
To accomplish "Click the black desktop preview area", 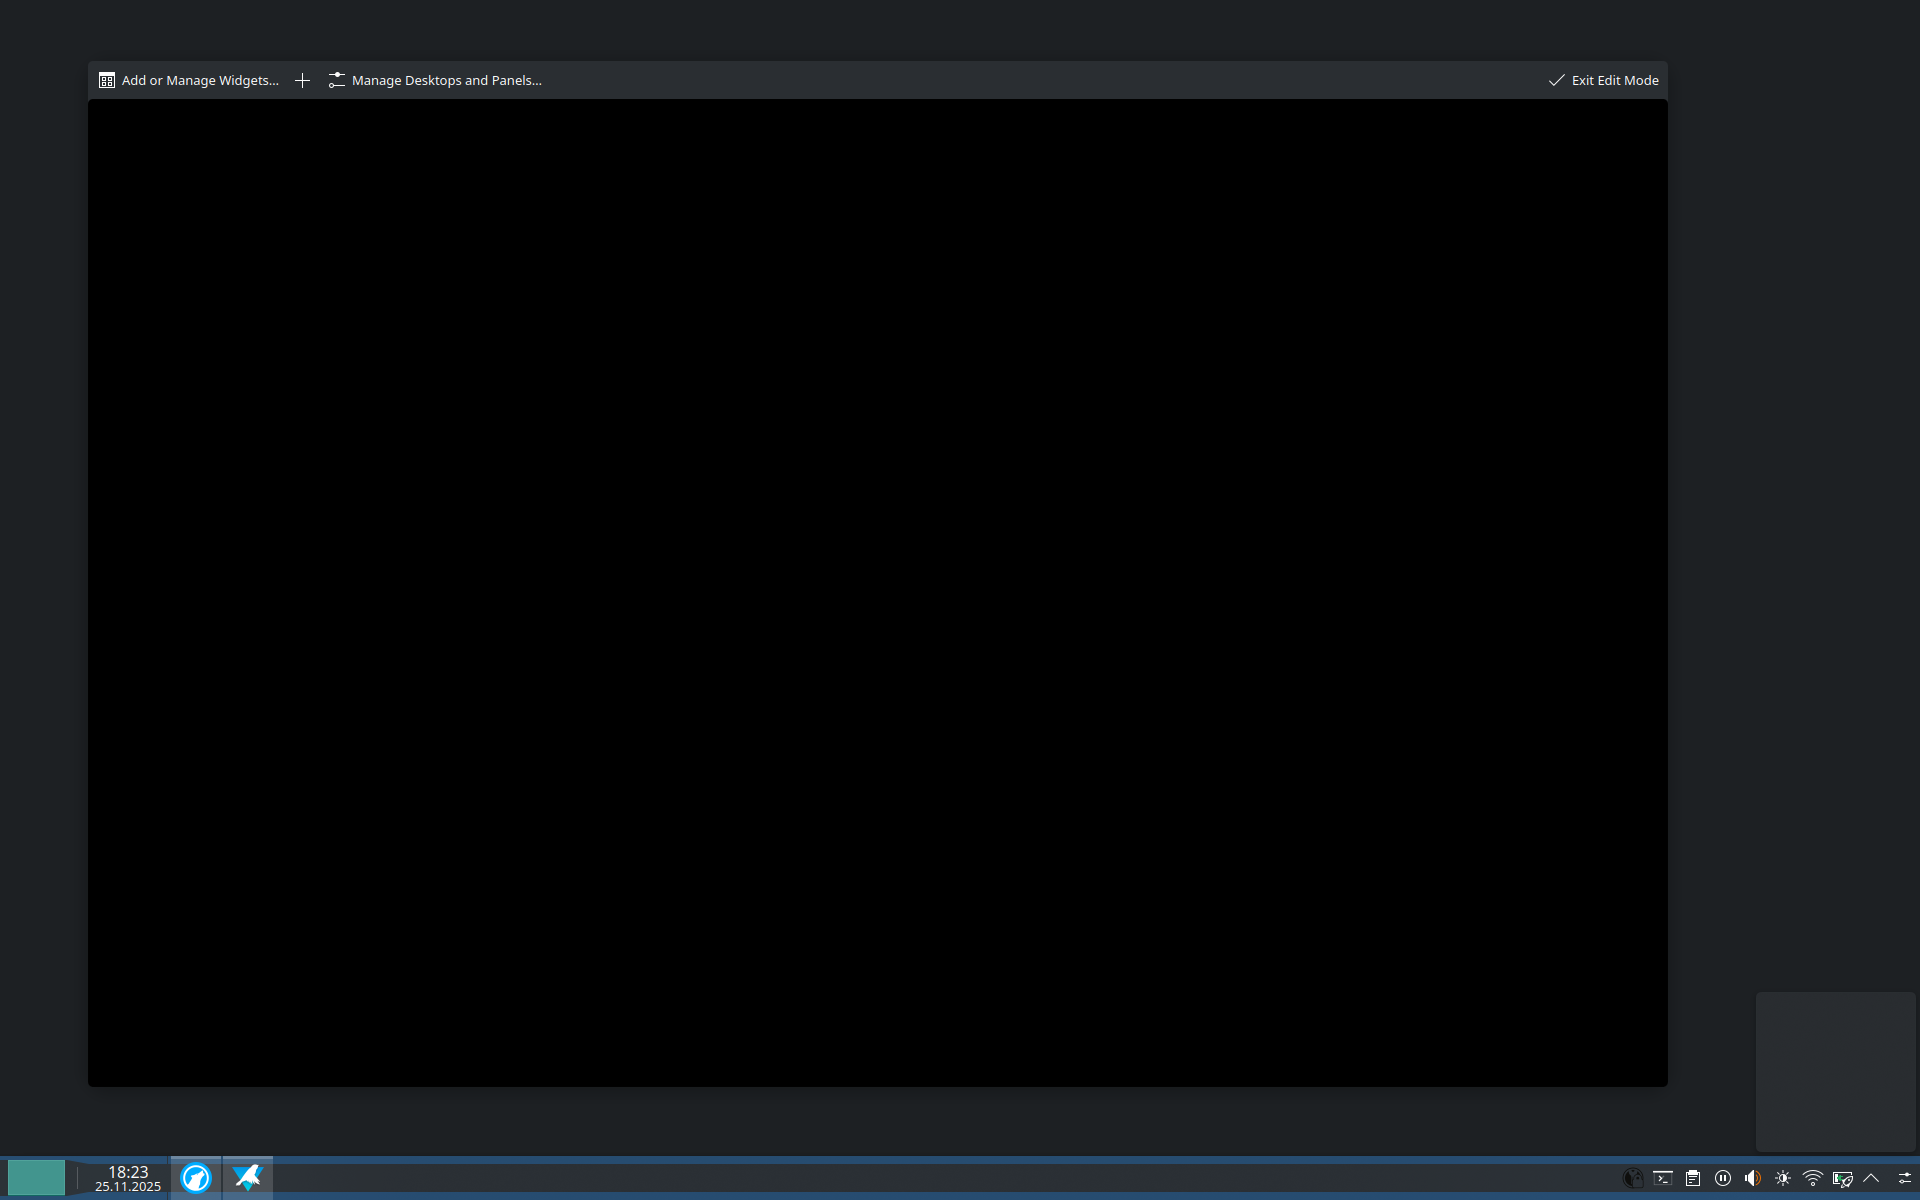I will 877,592.
